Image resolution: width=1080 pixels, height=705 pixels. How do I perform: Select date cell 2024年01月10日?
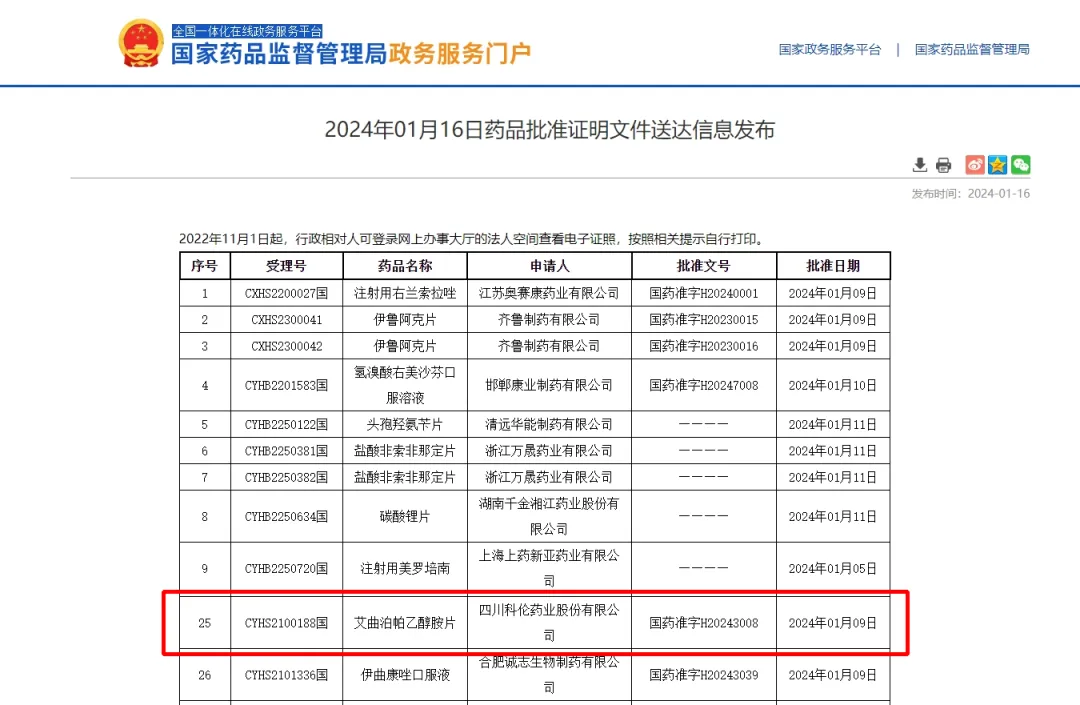[x=833, y=386]
